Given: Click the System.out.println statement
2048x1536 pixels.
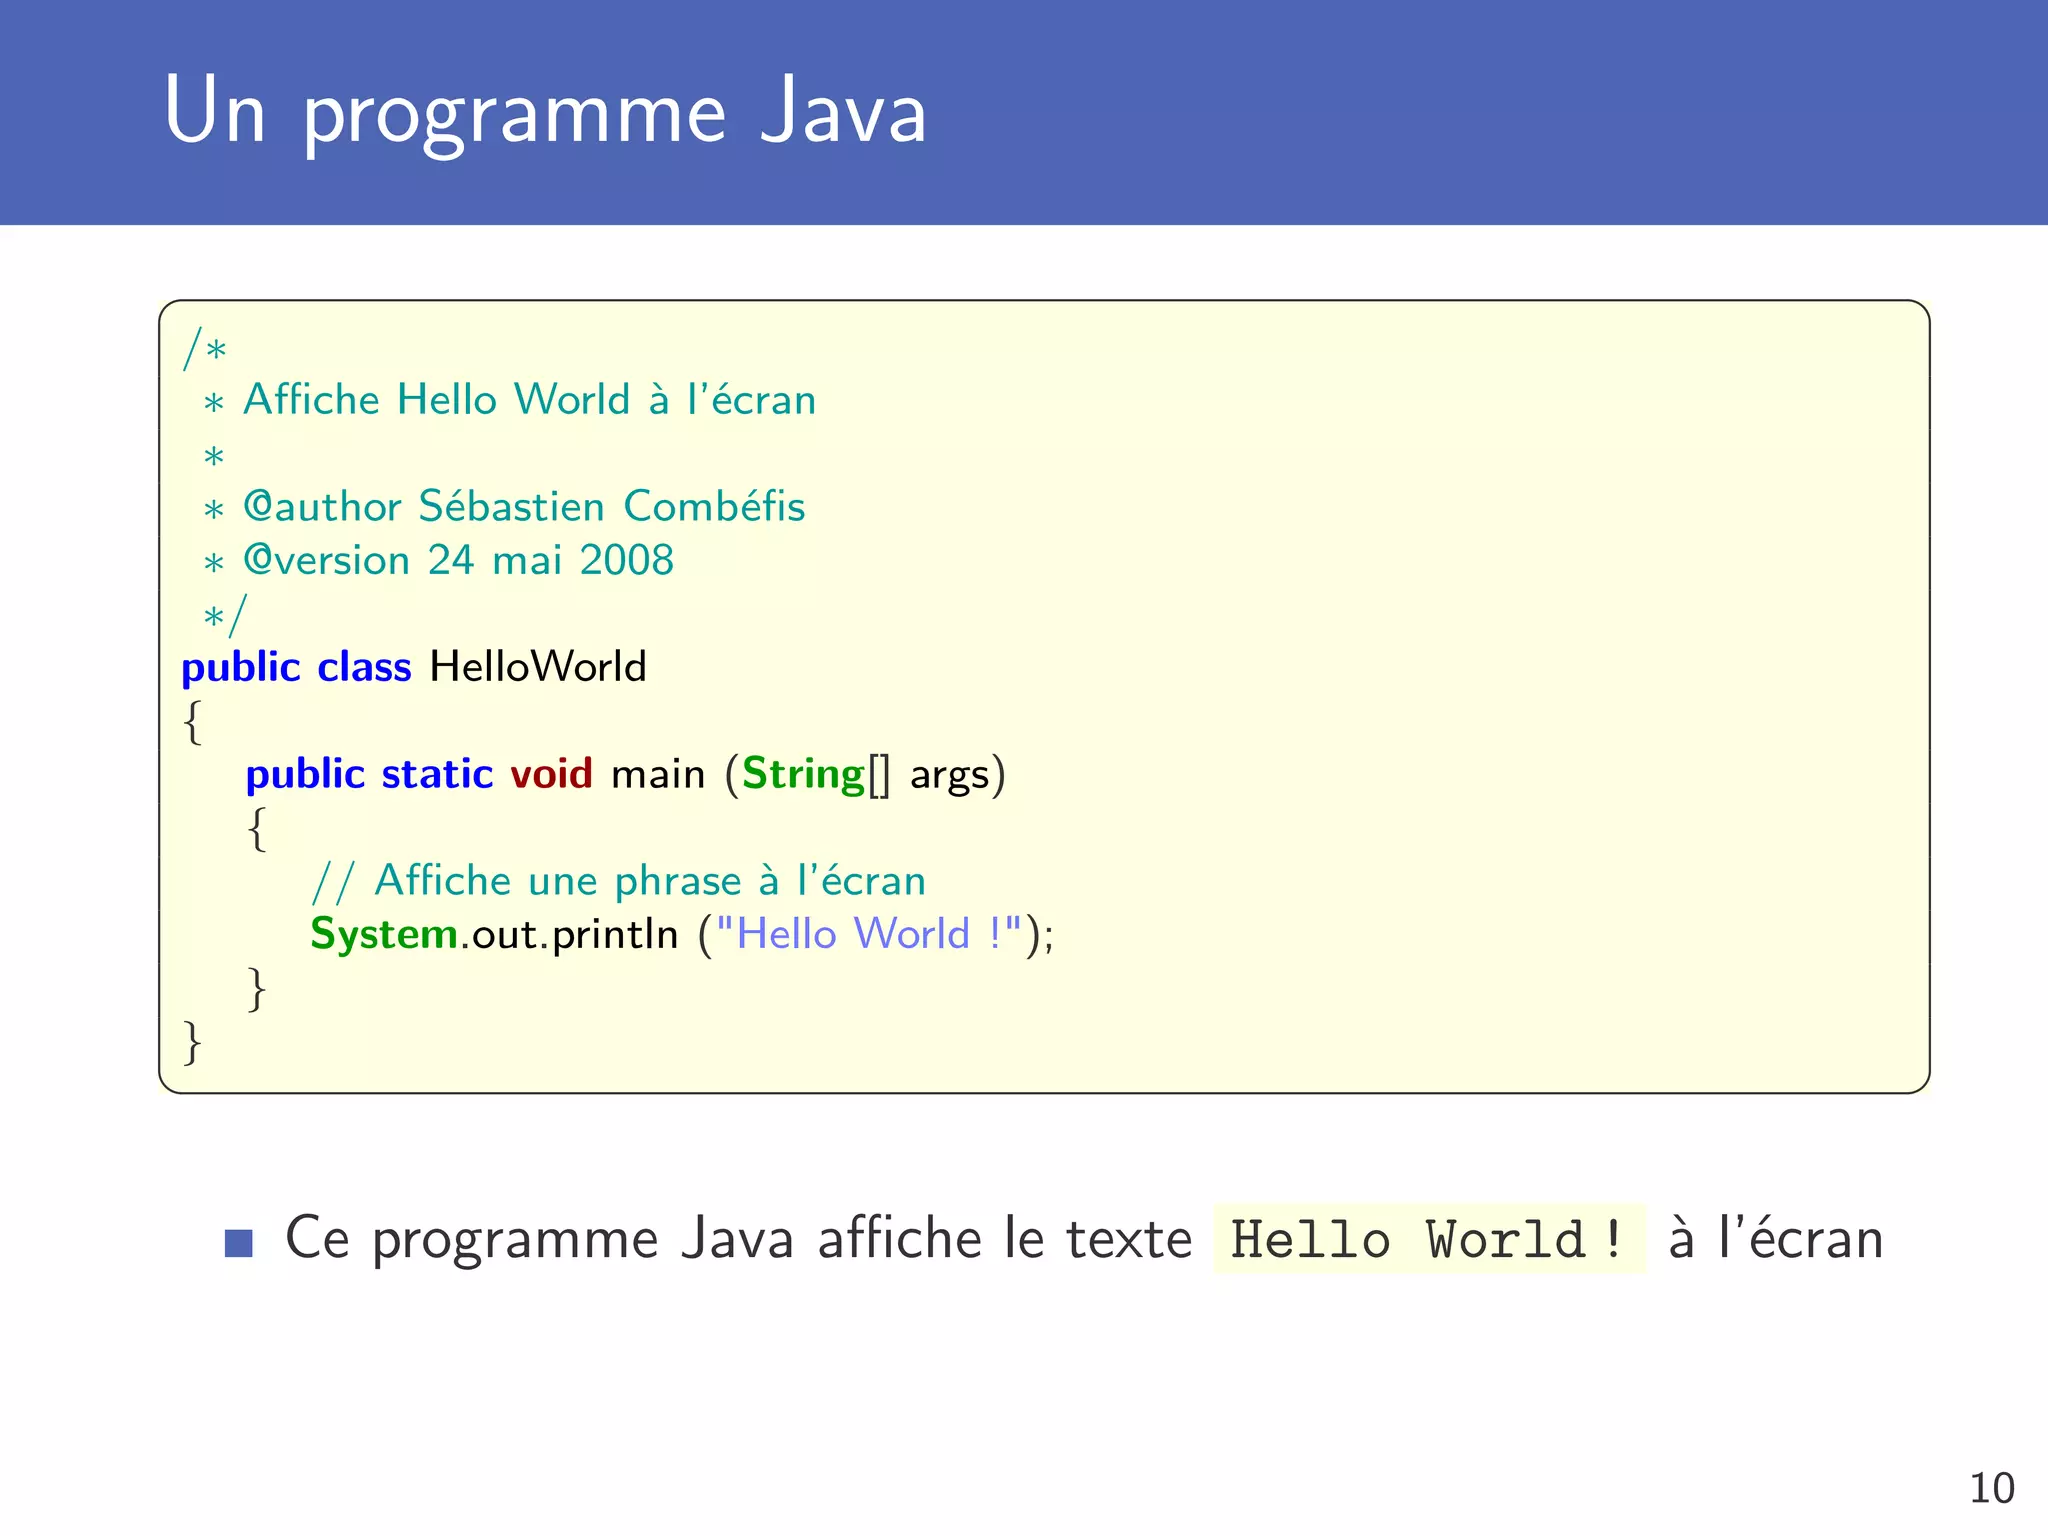Looking at the screenshot, I should (x=682, y=934).
